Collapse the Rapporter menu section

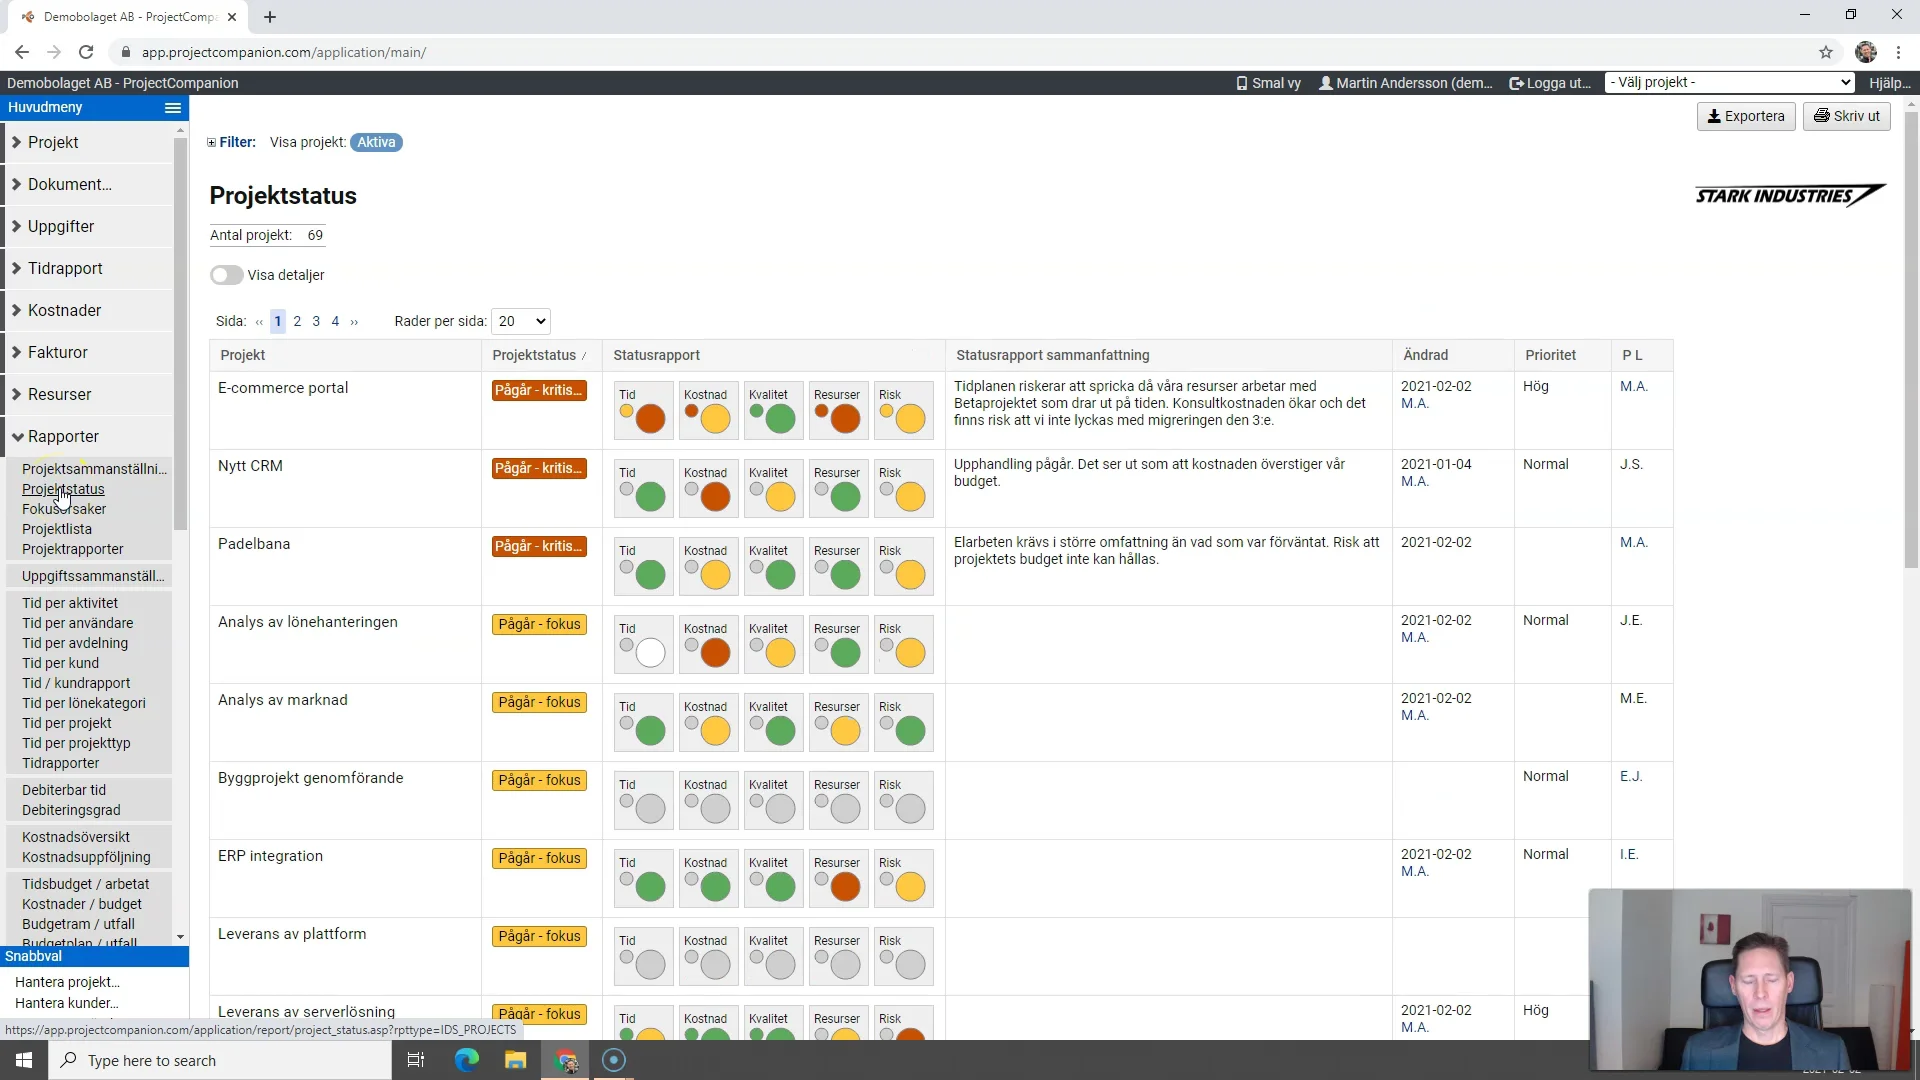89,437
